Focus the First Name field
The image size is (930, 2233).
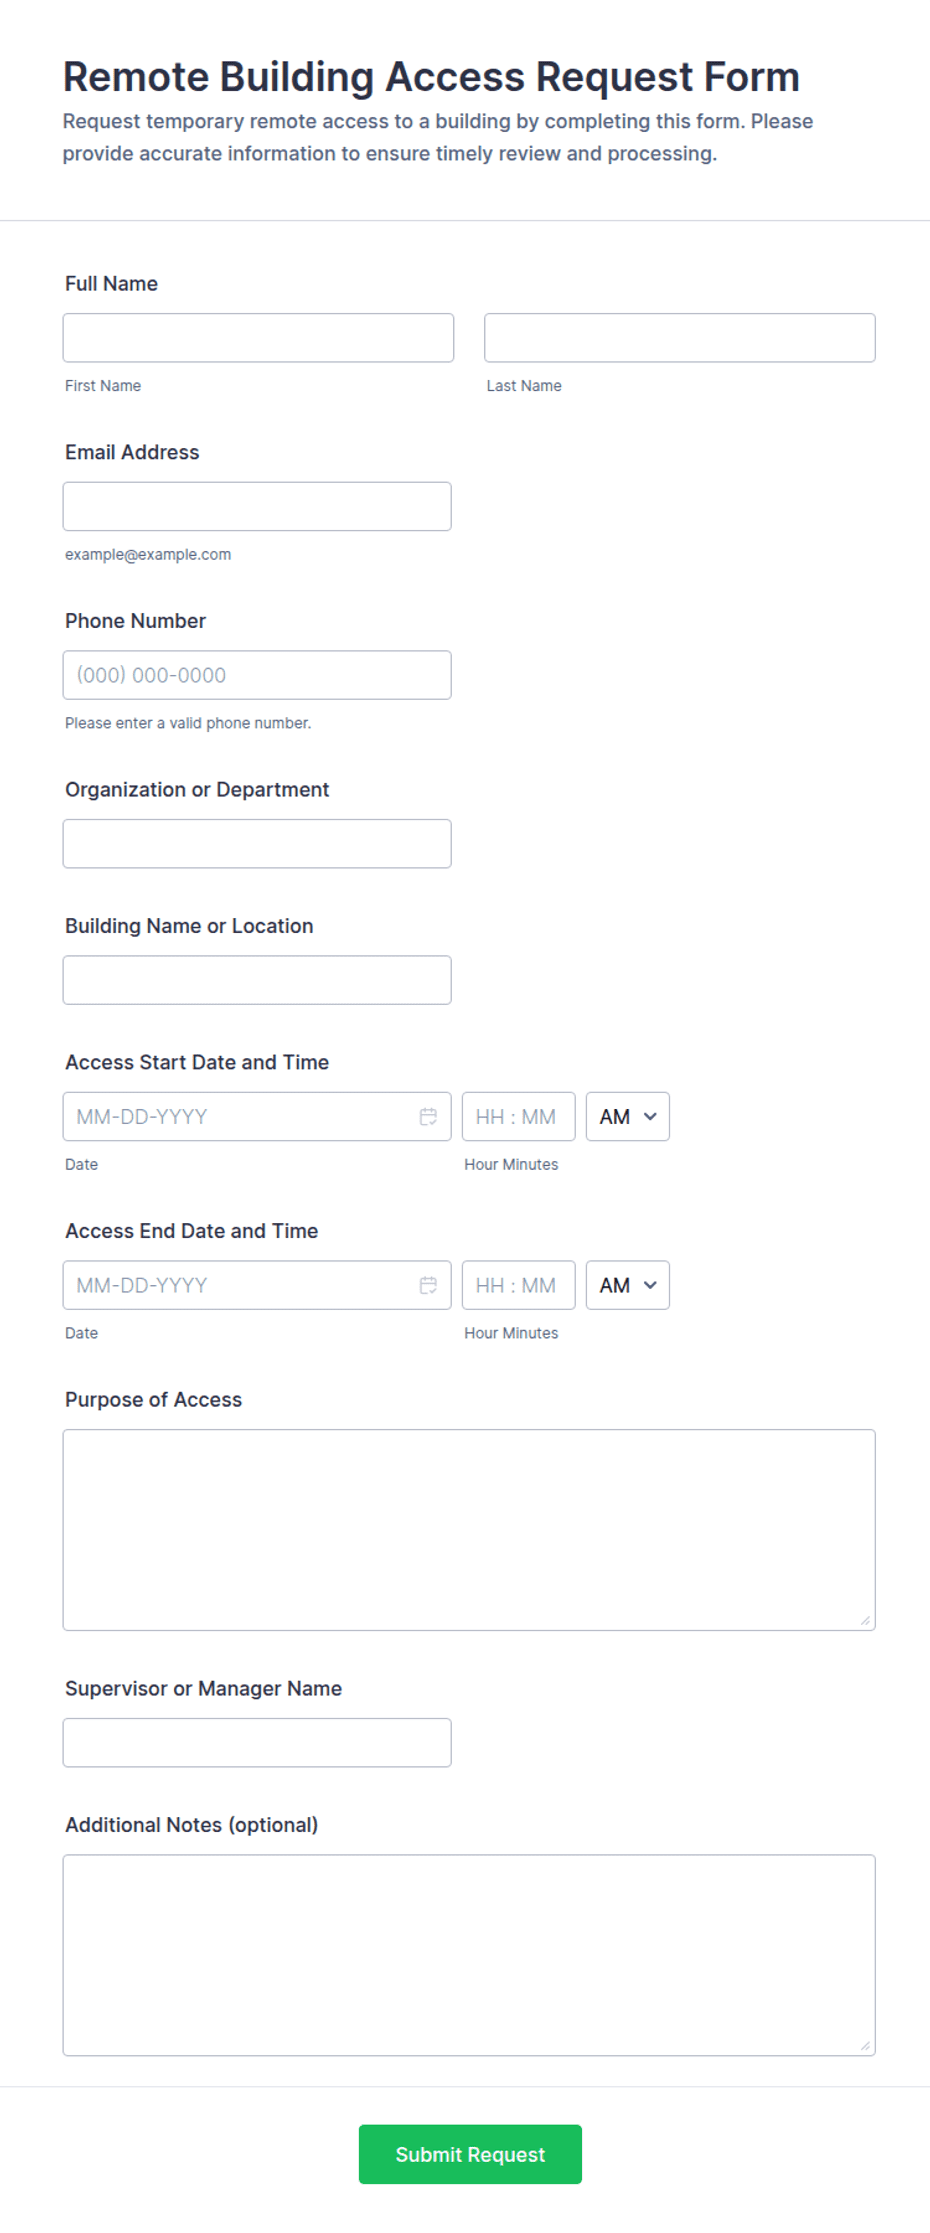(258, 338)
